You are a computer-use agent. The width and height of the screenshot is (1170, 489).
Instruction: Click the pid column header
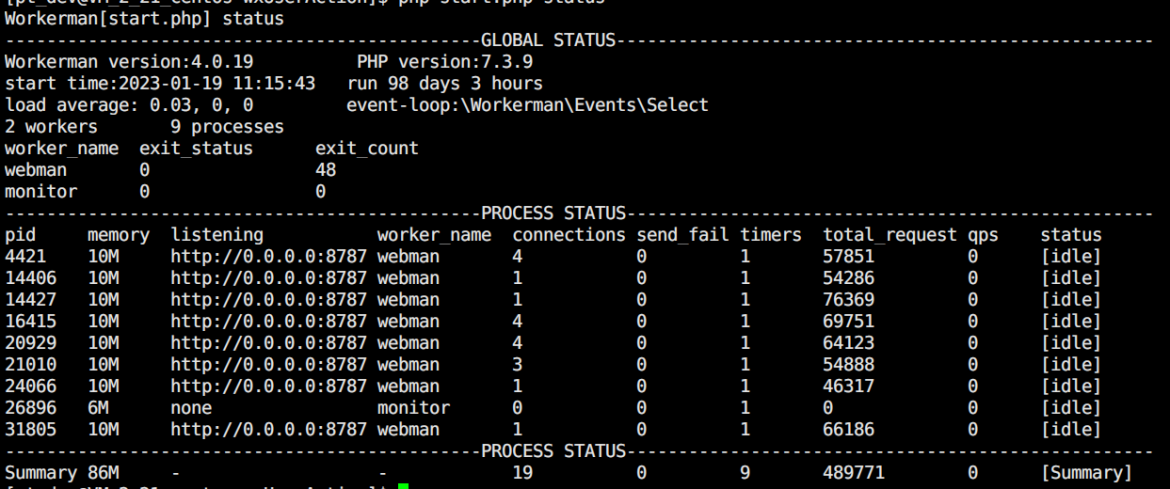pos(20,235)
